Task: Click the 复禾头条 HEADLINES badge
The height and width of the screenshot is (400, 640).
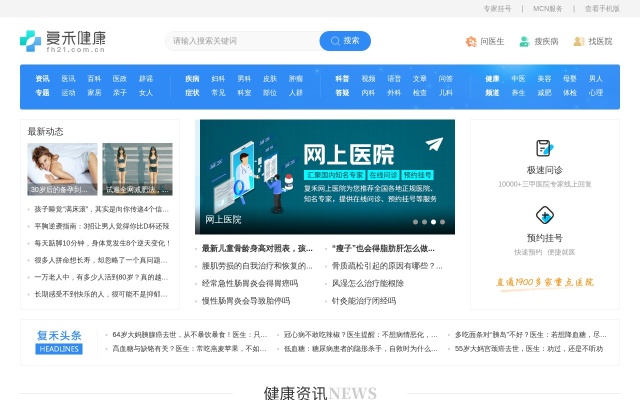Action: pyautogui.click(x=59, y=342)
